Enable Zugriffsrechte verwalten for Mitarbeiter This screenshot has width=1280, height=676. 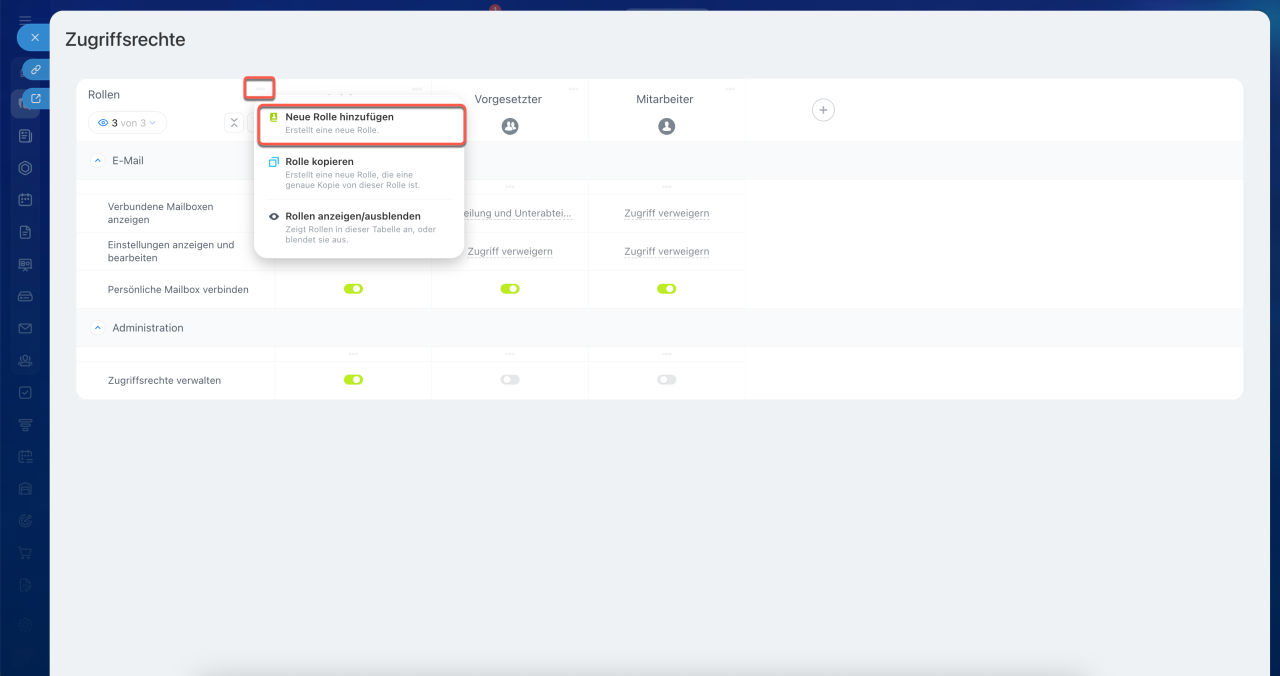pyautogui.click(x=667, y=380)
